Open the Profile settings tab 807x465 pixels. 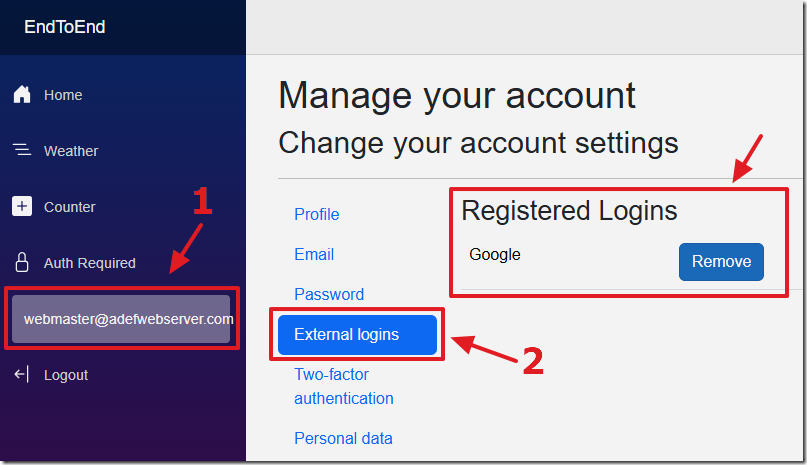pos(317,214)
